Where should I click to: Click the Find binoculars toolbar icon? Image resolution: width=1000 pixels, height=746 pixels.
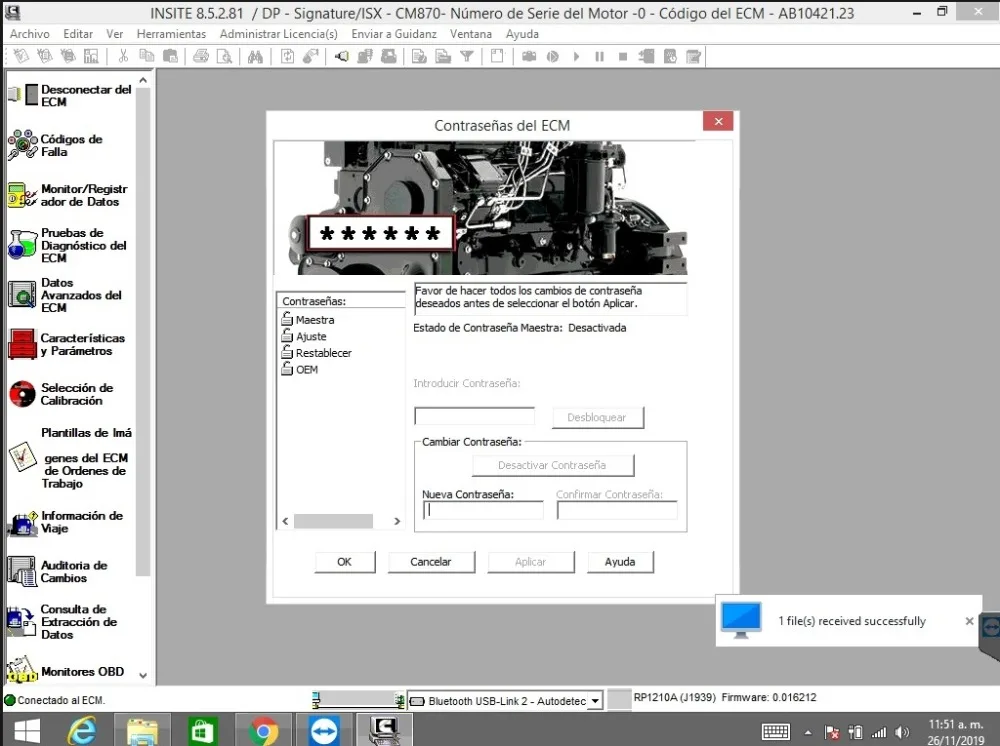click(255, 57)
